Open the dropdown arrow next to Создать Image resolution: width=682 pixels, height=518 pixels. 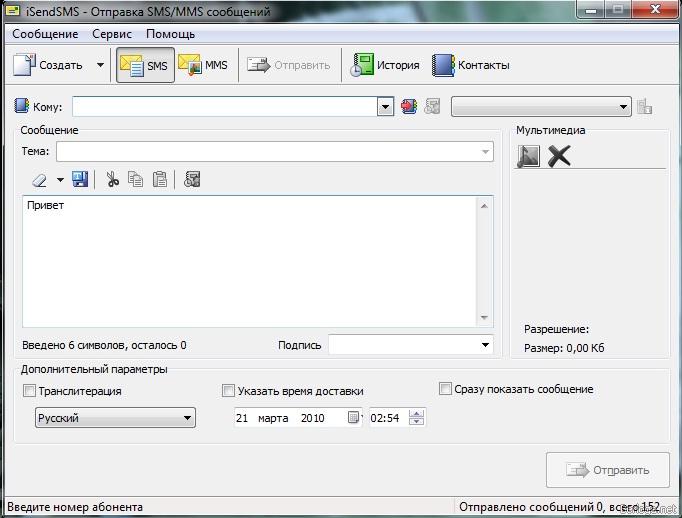100,65
